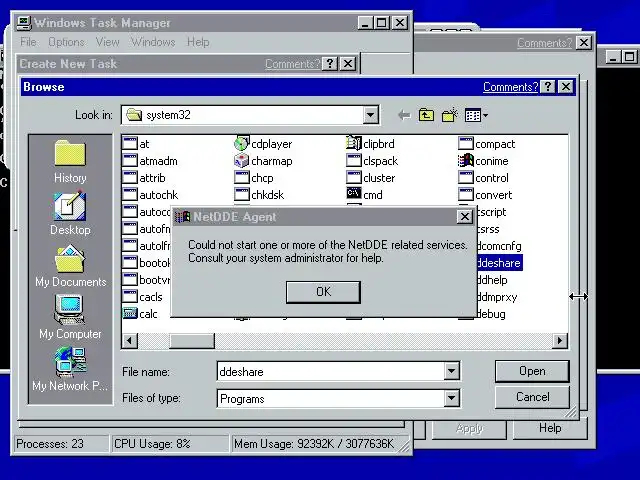Expand the Files of type dropdown
Image resolution: width=640 pixels, height=480 pixels.
pyautogui.click(x=451, y=398)
